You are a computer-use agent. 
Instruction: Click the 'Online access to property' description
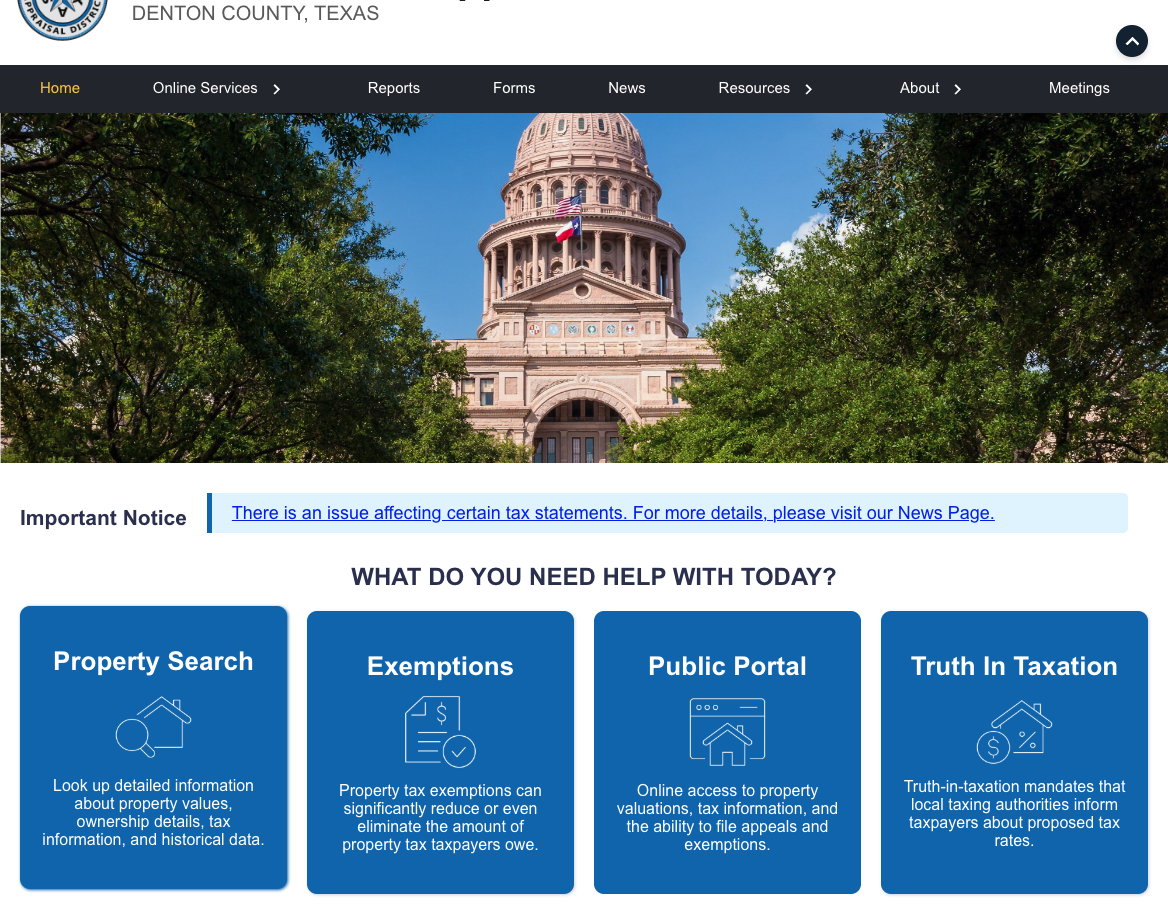(x=727, y=817)
